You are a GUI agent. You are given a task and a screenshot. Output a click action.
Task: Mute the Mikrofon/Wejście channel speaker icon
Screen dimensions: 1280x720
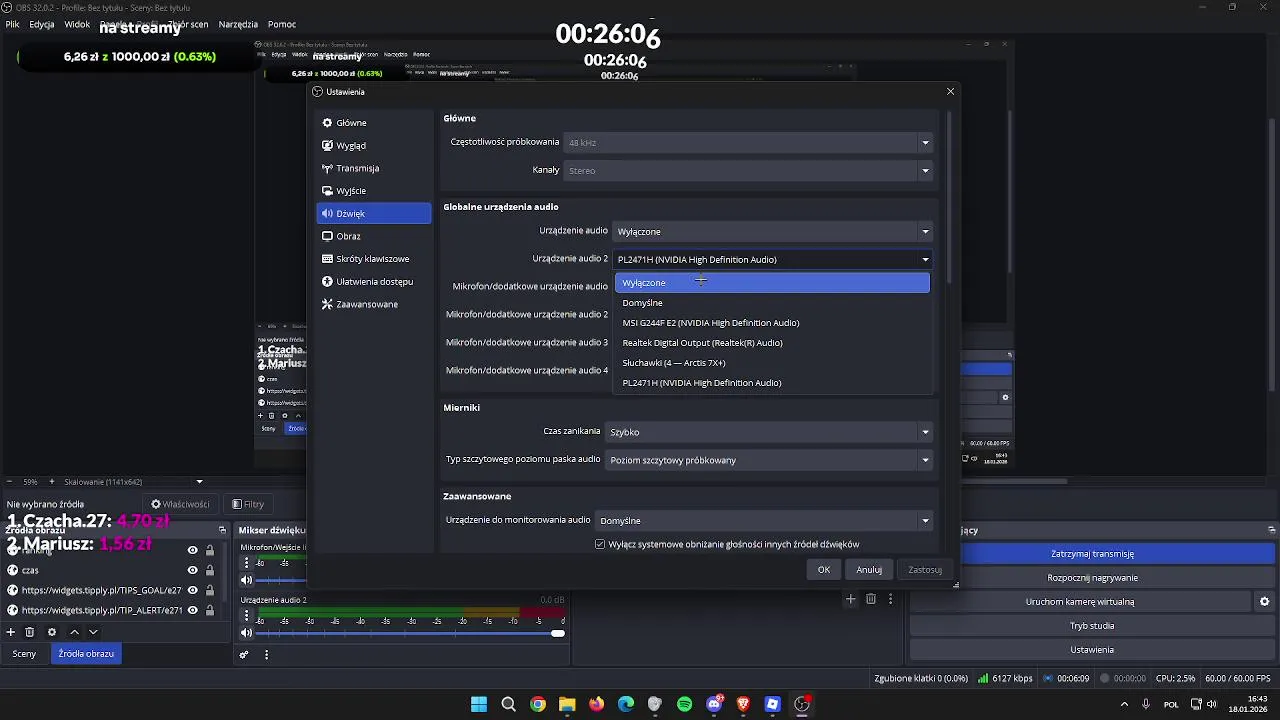coord(247,580)
